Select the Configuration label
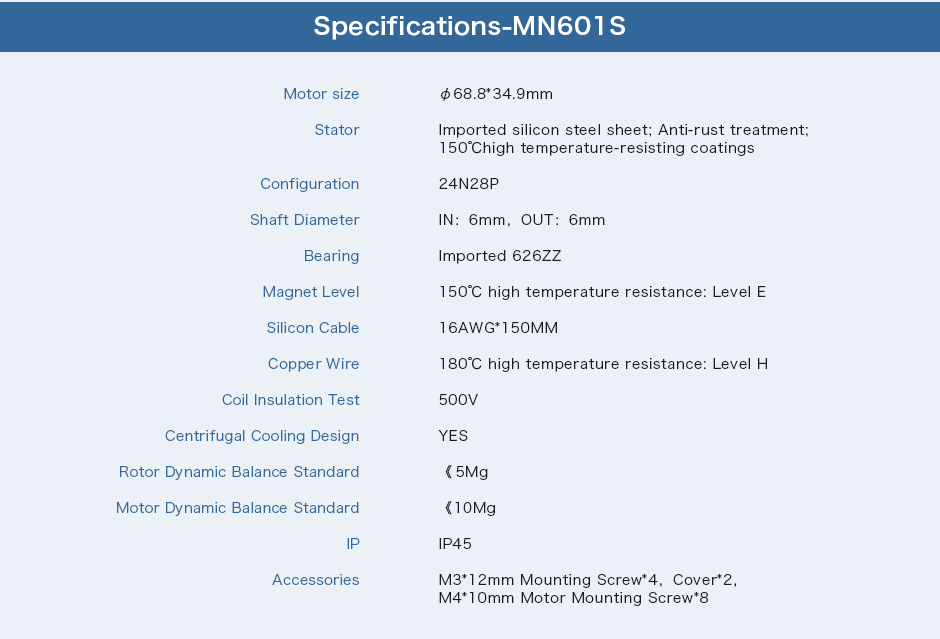The image size is (940, 639). [310, 184]
